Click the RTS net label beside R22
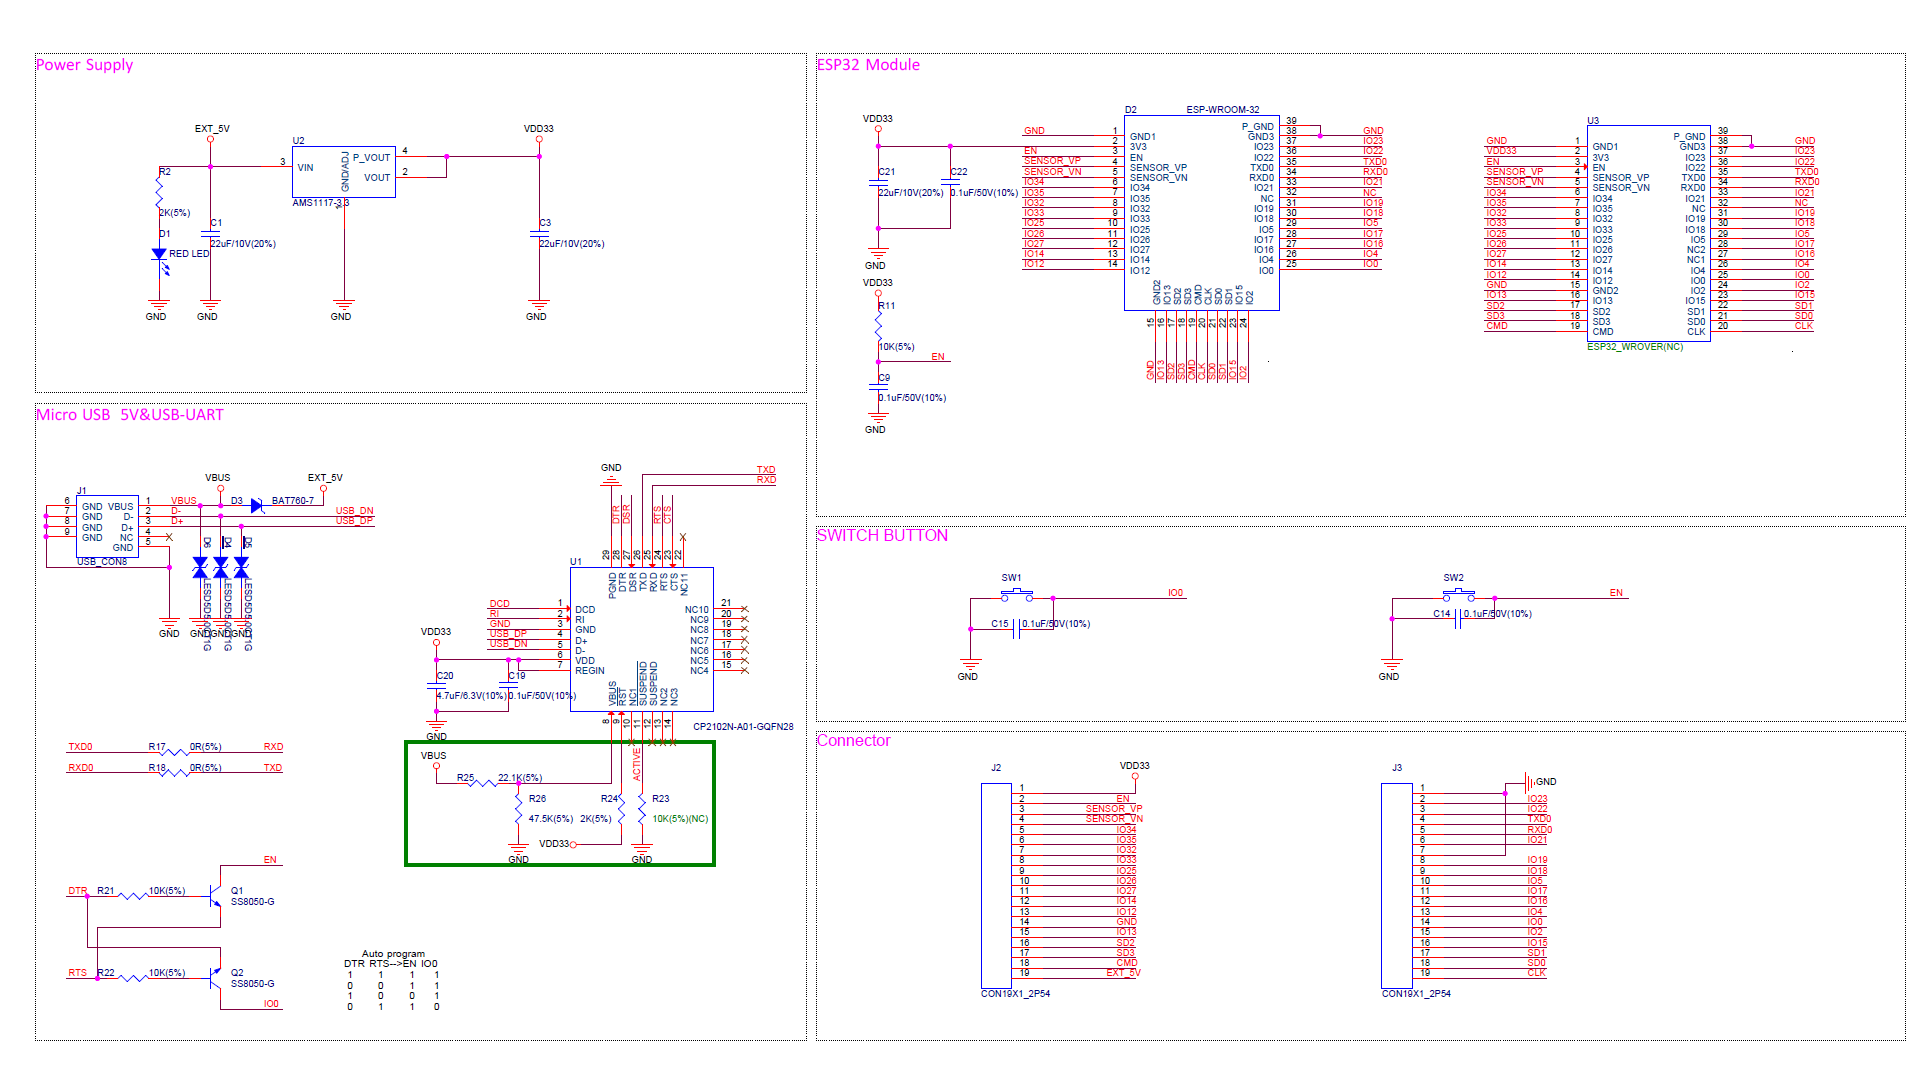This screenshot has height=1080, width=1920. tap(77, 973)
